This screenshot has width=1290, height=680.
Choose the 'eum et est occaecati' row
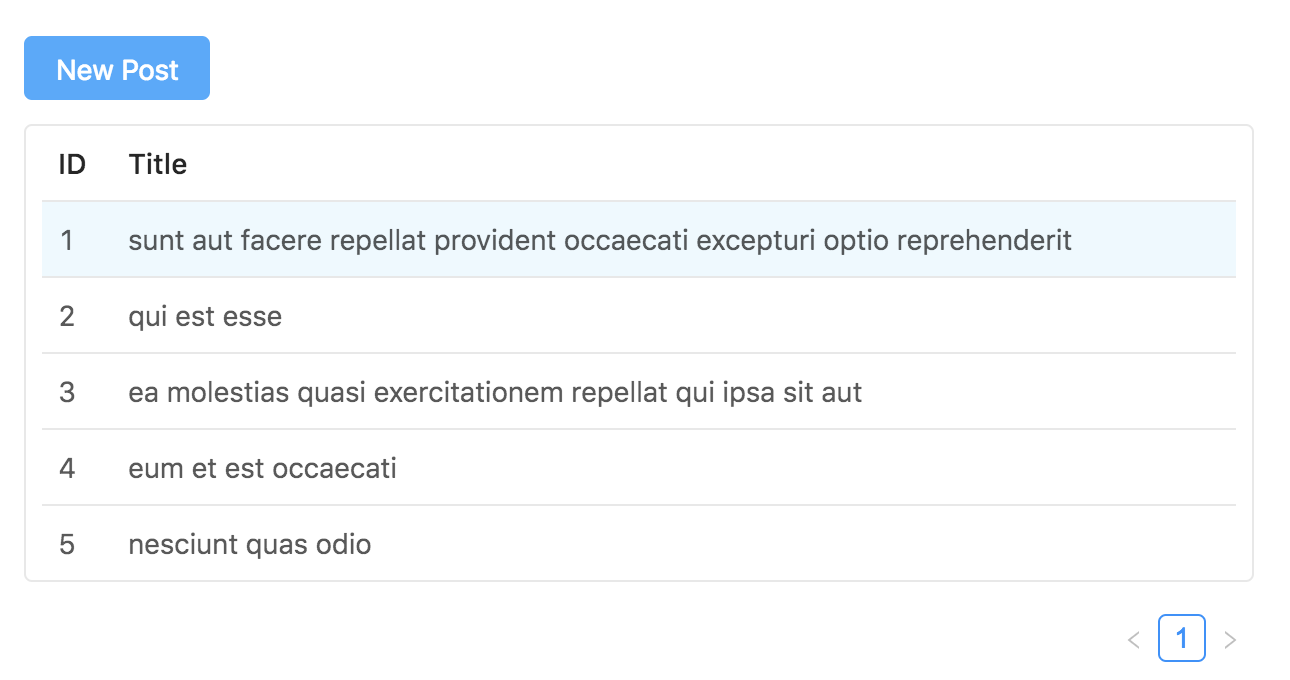pos(262,468)
